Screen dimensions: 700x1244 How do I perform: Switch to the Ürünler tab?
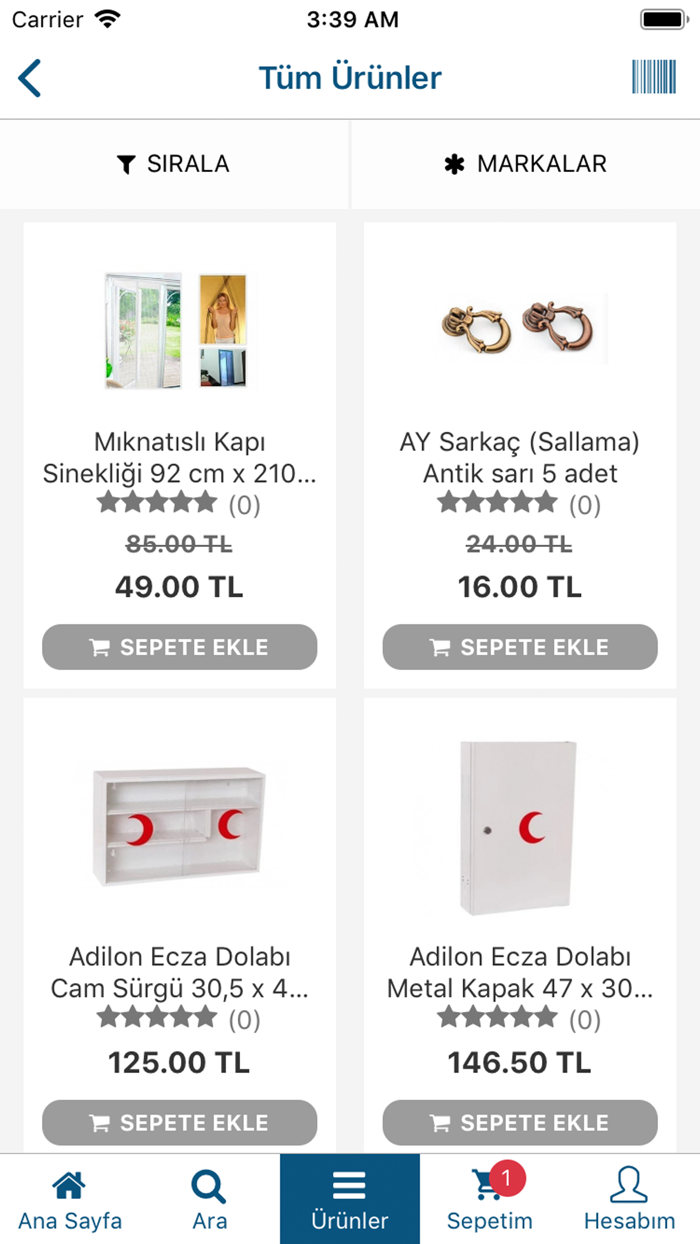click(x=349, y=1198)
